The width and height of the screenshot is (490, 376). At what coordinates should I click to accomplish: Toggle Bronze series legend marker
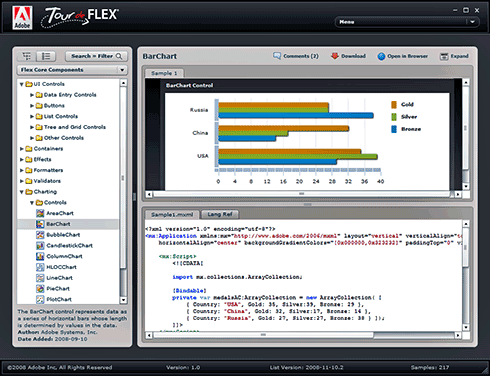(394, 129)
